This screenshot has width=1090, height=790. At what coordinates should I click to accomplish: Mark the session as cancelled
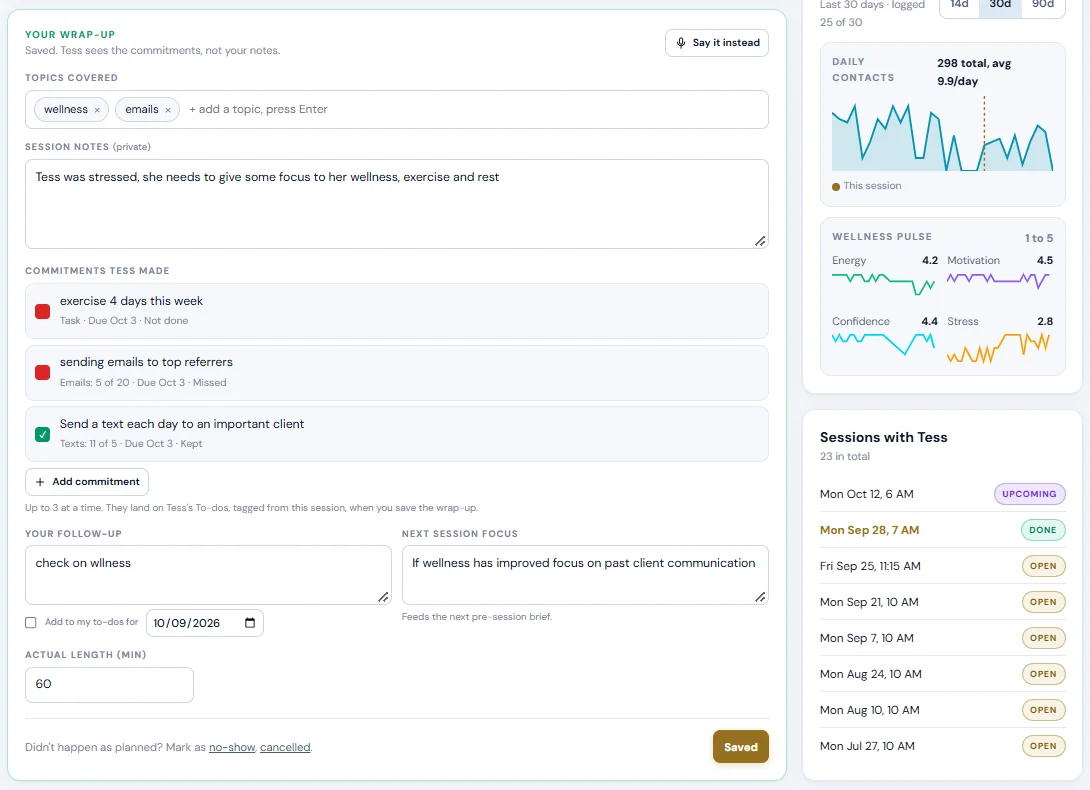[x=285, y=748]
